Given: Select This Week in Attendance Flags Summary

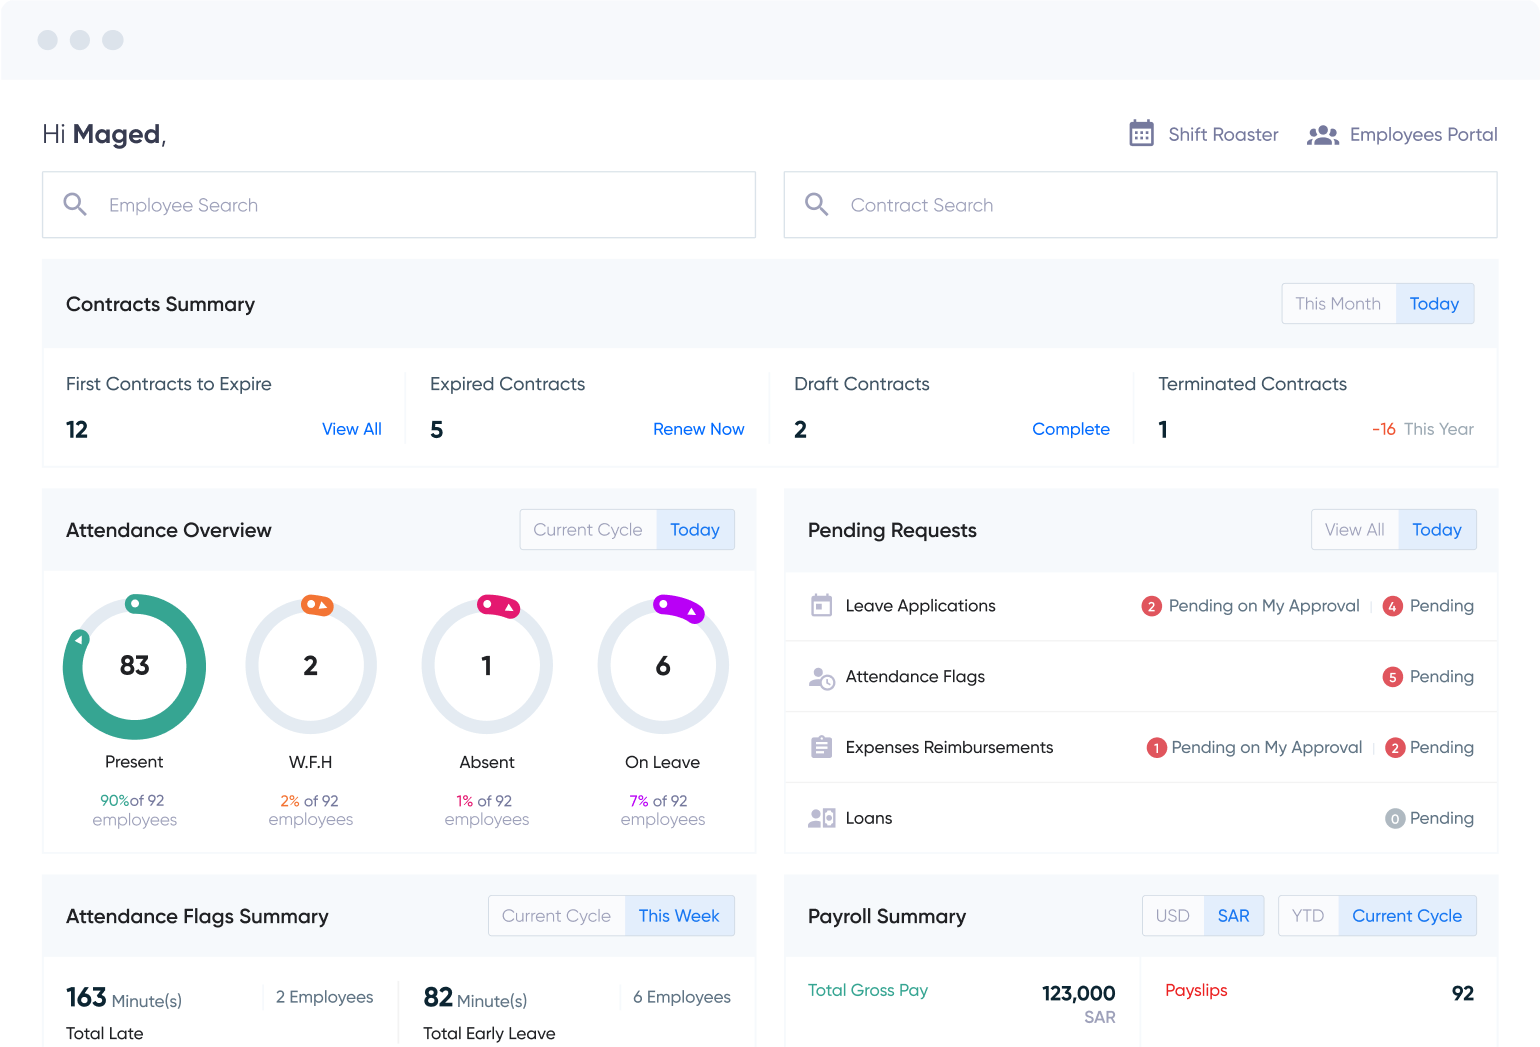Looking at the screenshot, I should (x=679, y=916).
